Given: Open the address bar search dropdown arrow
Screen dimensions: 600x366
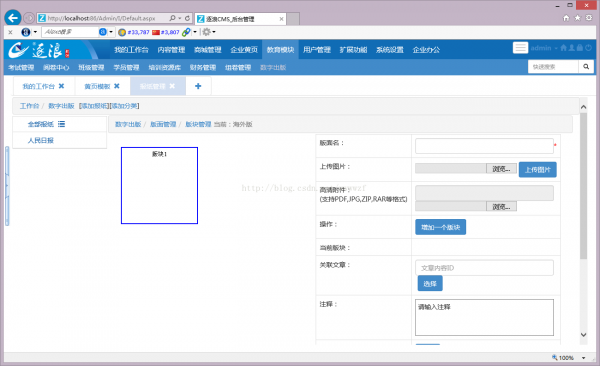Looking at the screenshot, I should 180,18.
